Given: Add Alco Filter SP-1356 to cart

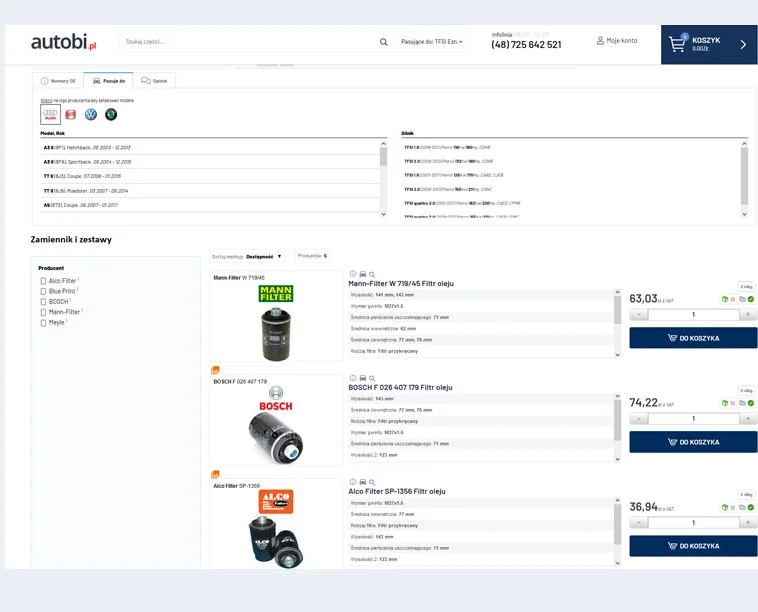Looking at the screenshot, I should coord(693,546).
